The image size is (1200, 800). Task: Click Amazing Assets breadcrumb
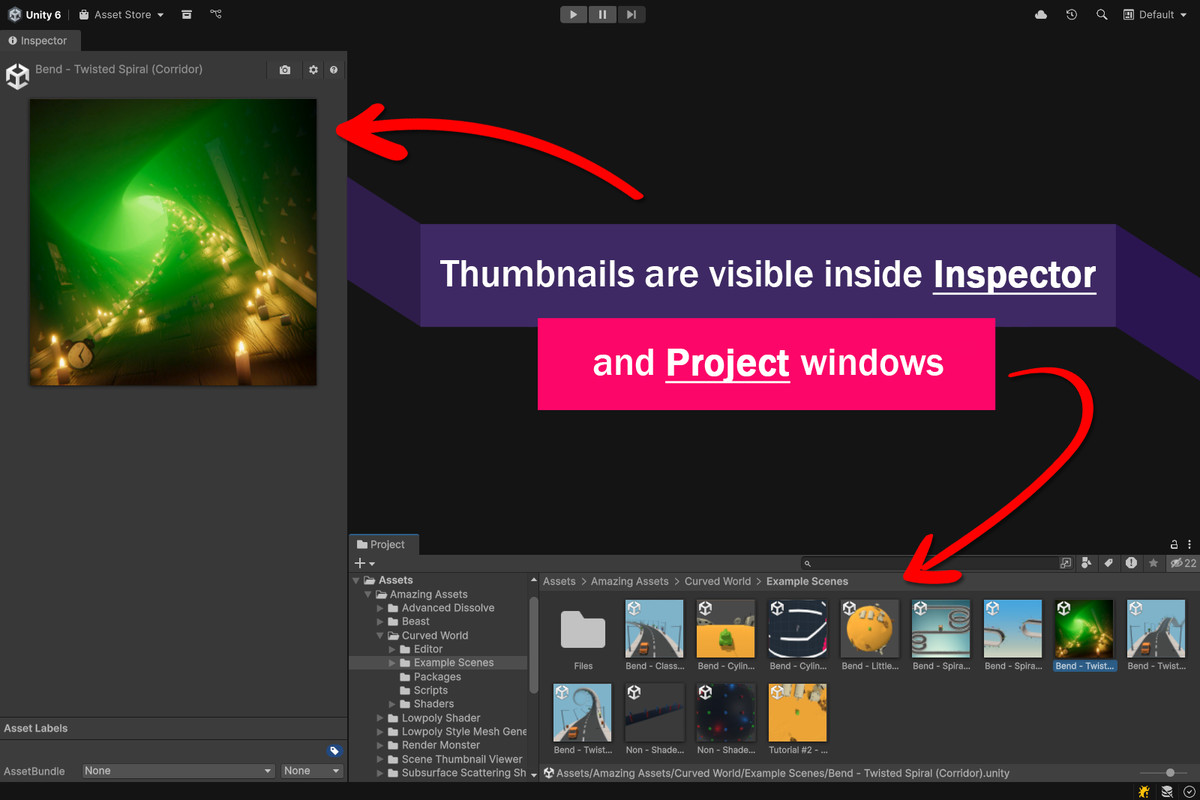point(630,581)
